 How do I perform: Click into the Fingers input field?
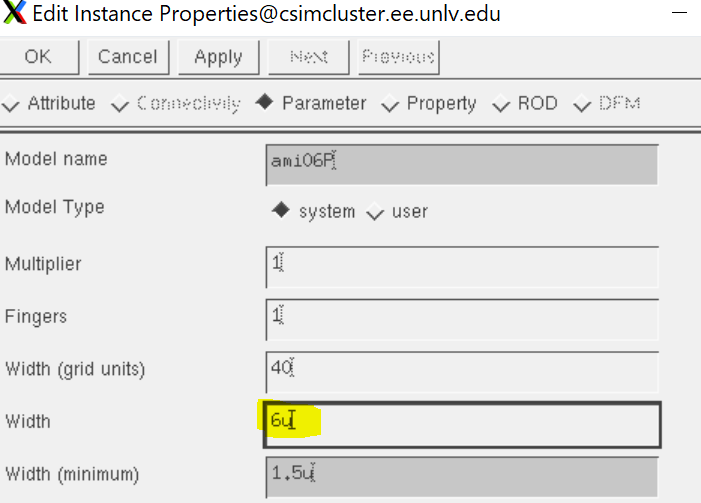pos(462,318)
